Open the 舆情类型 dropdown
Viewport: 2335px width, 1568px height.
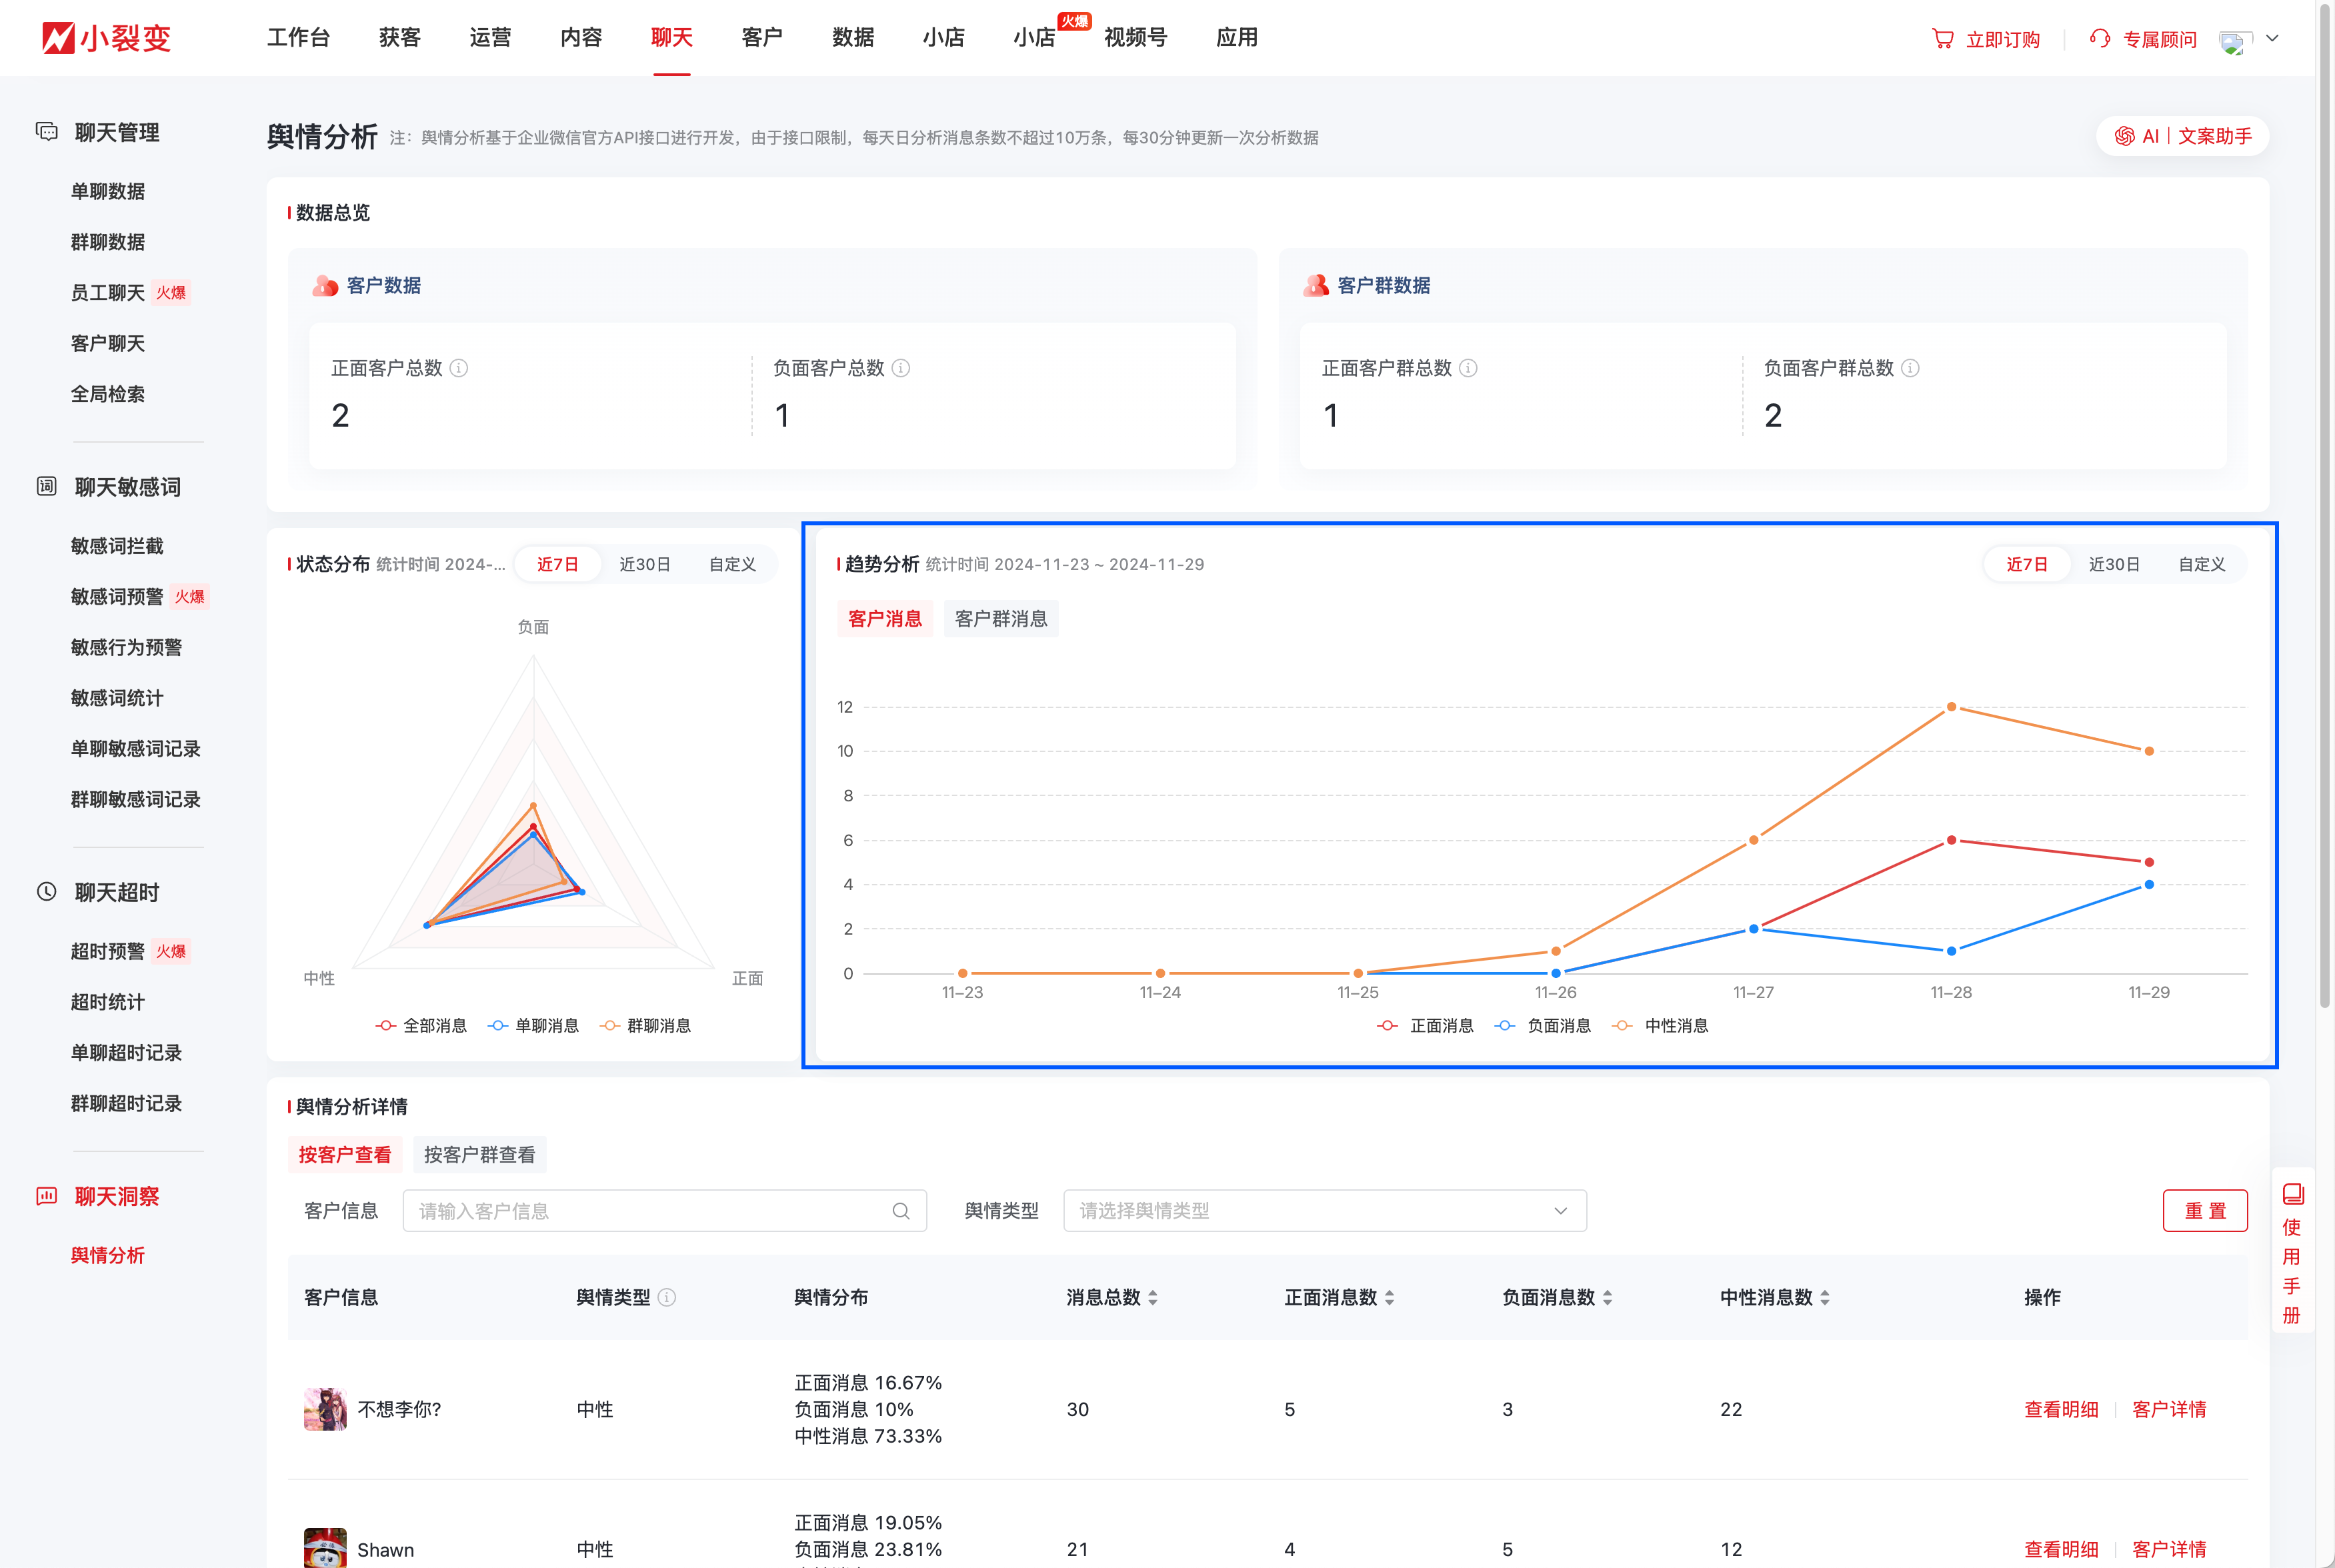pos(1324,1211)
